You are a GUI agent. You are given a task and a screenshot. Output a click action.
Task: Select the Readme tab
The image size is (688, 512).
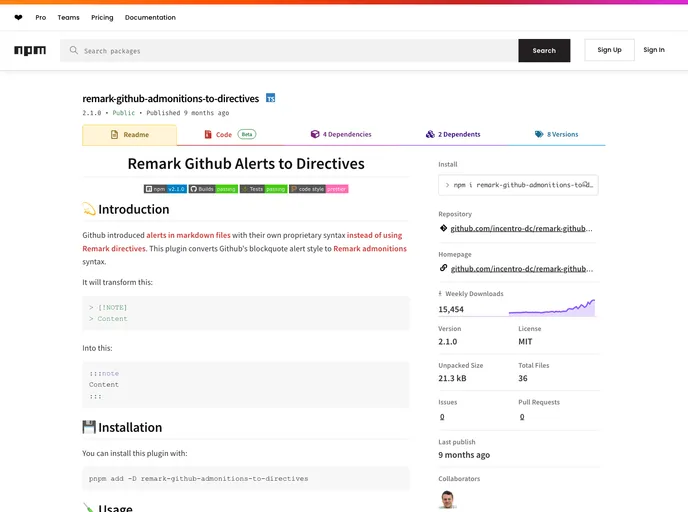(129, 135)
